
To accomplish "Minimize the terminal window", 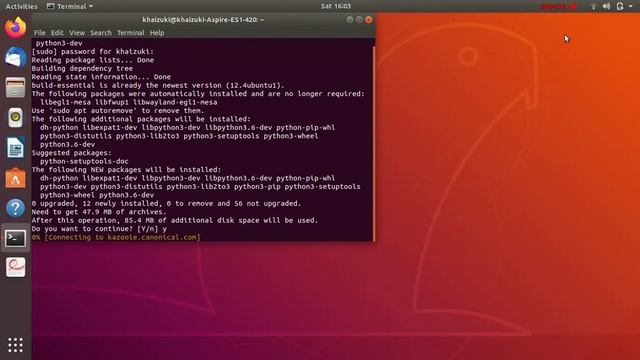I will tap(350, 20).
